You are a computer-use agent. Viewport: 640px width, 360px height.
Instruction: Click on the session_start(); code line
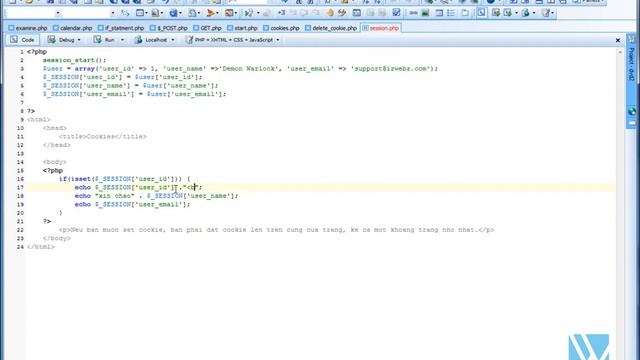point(74,60)
